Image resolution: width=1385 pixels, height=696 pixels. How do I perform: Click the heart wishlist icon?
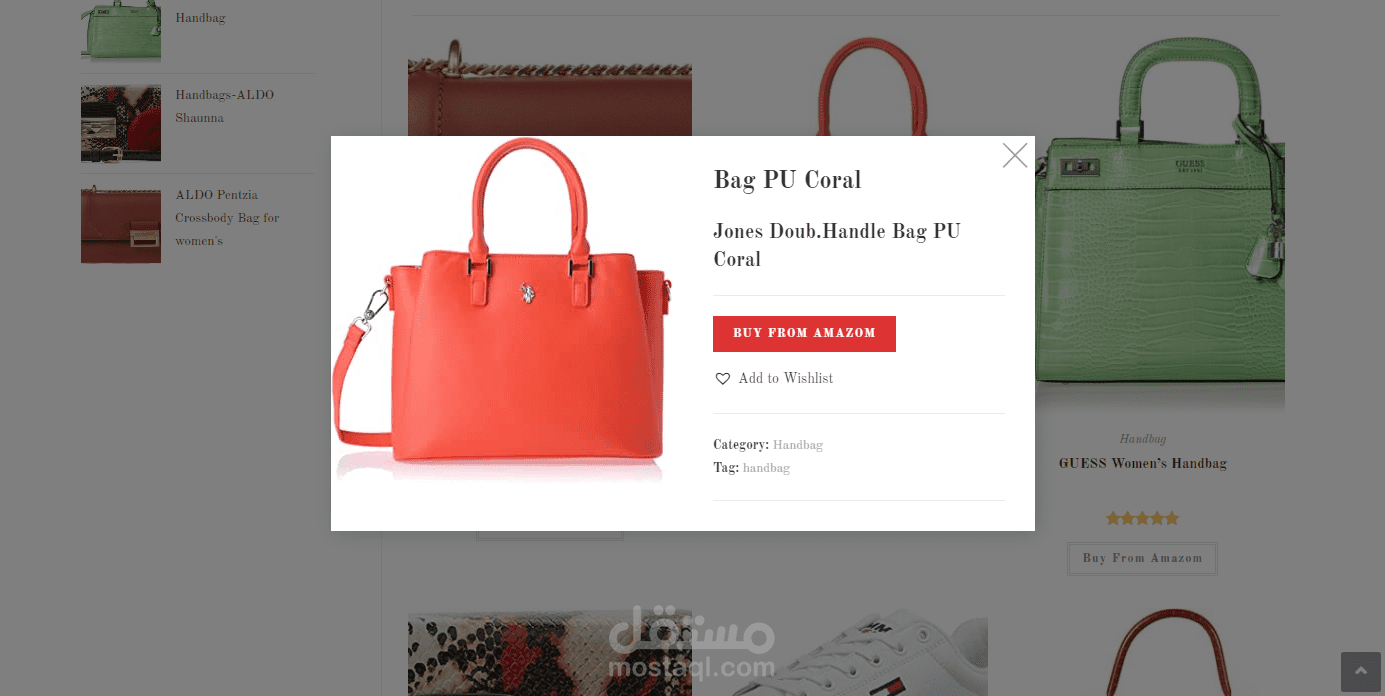(x=723, y=379)
